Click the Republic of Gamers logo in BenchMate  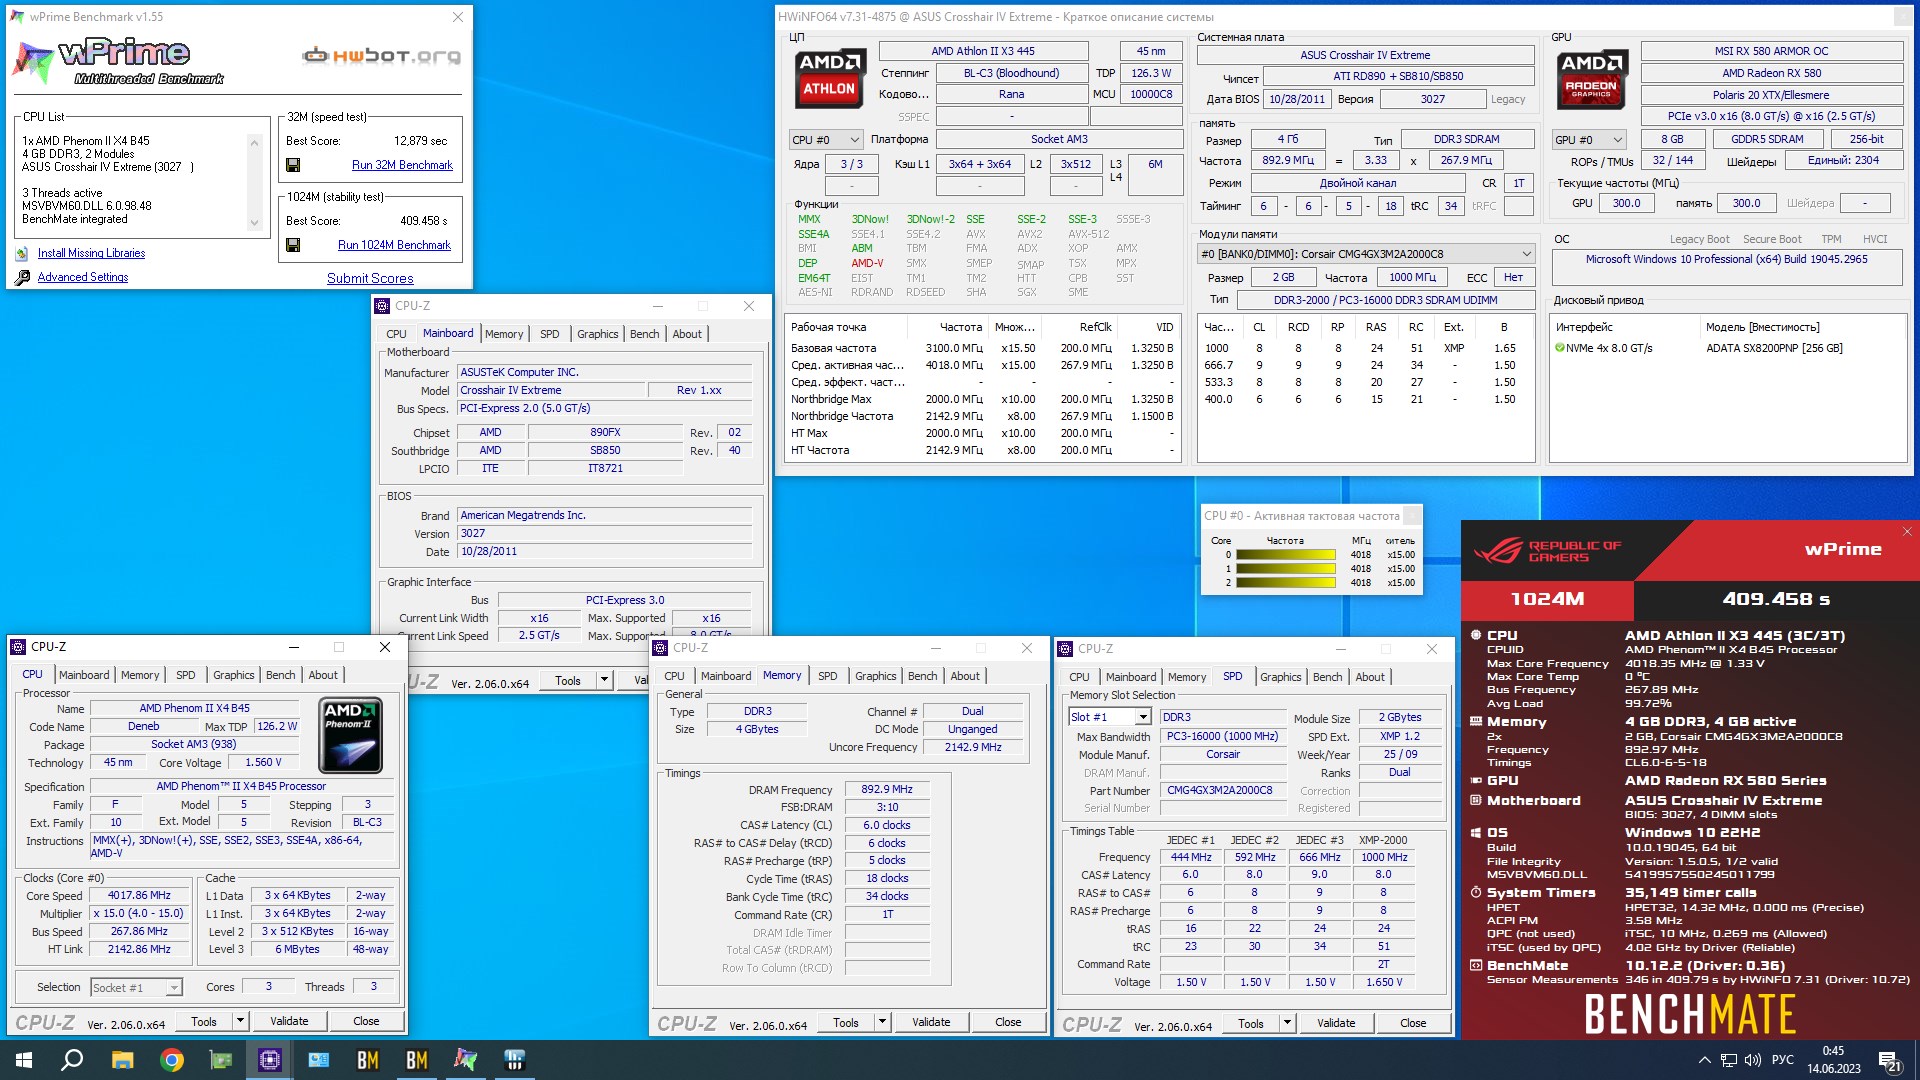pyautogui.click(x=1547, y=551)
